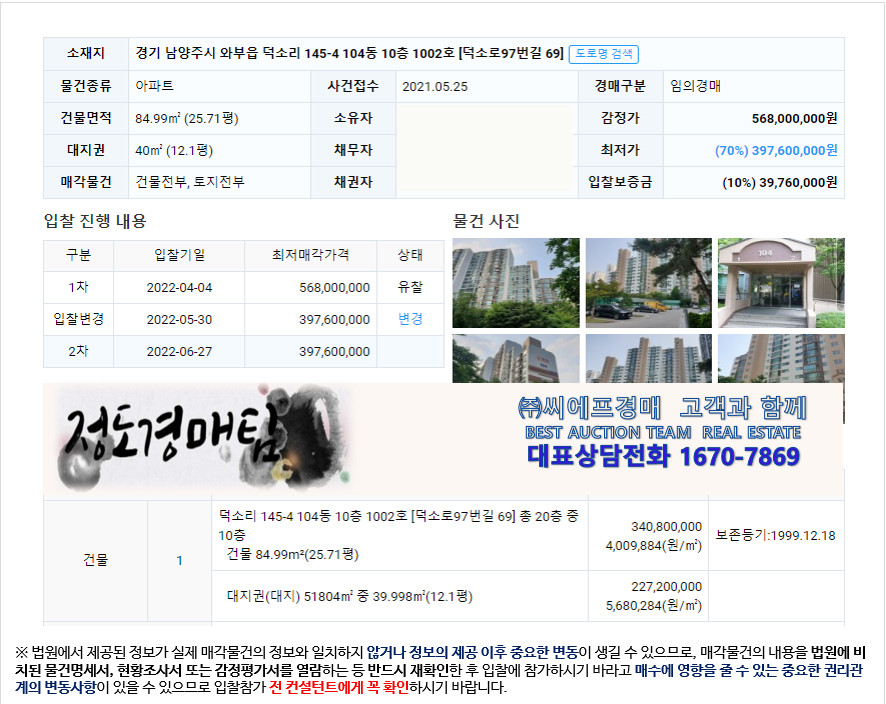This screenshot has height=704, width=886.
Task: Click the 변경 status link
Action: [410, 319]
